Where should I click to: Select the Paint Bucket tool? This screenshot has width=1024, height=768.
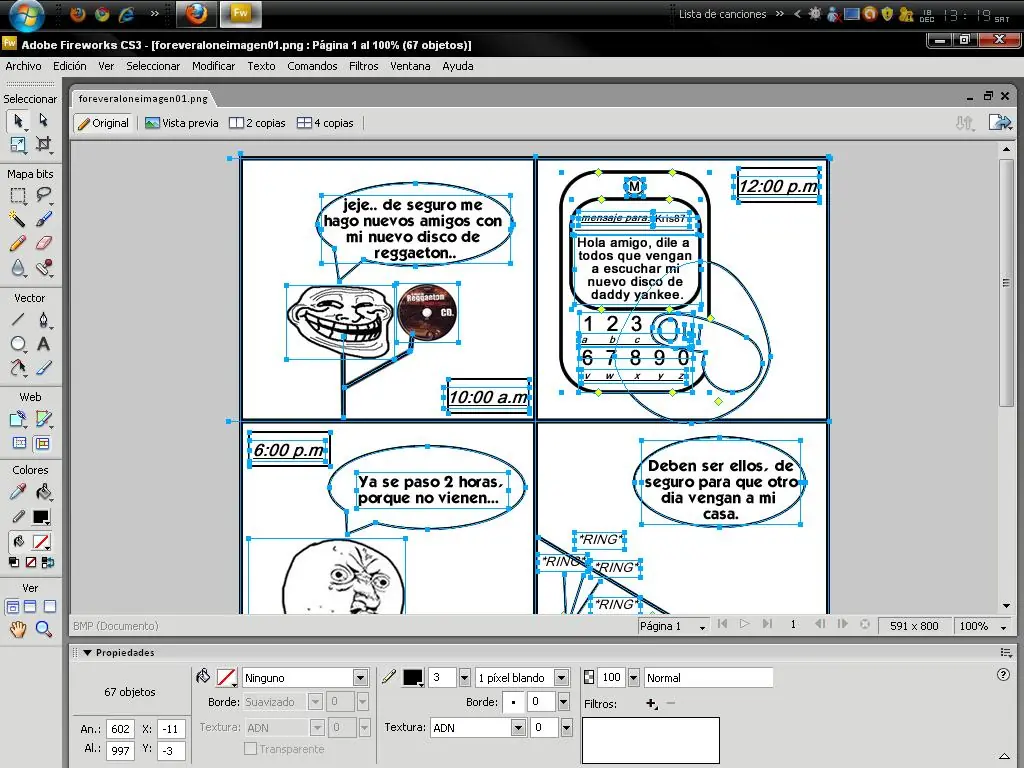pos(43,492)
